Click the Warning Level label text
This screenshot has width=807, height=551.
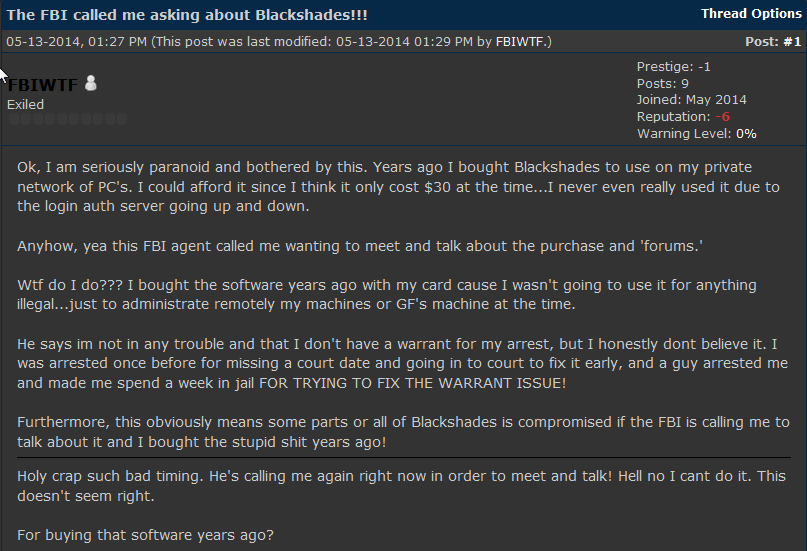coord(684,133)
